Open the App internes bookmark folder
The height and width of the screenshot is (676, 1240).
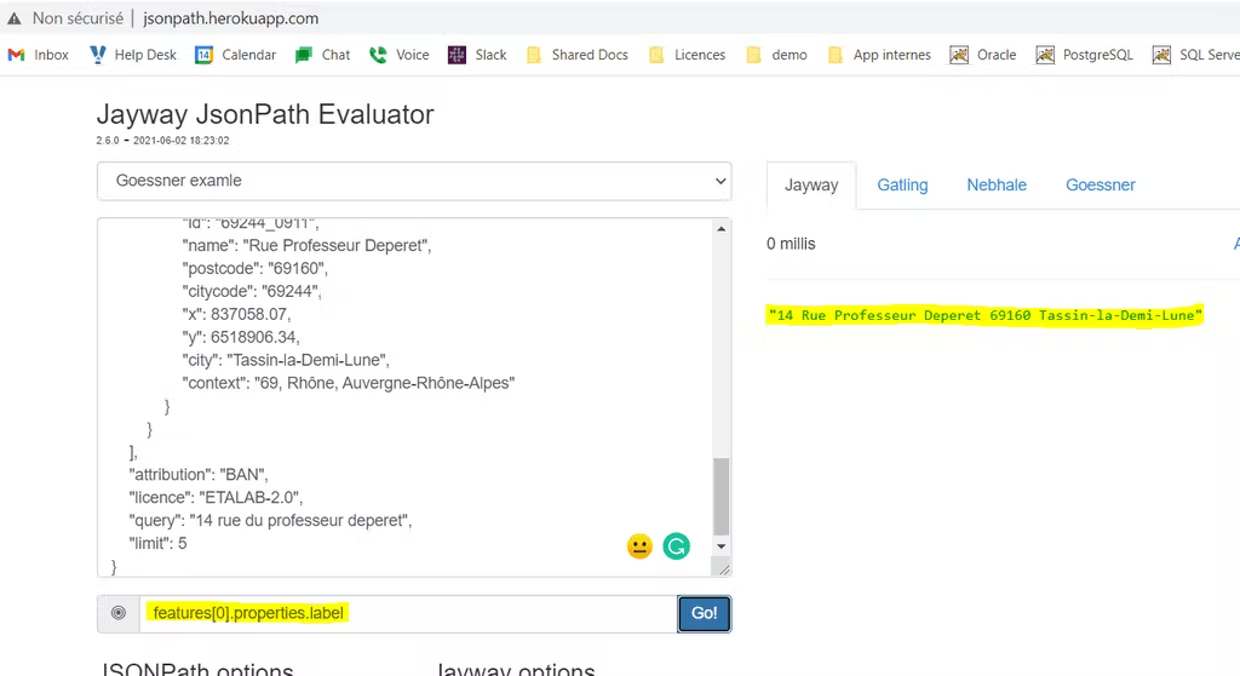[879, 55]
